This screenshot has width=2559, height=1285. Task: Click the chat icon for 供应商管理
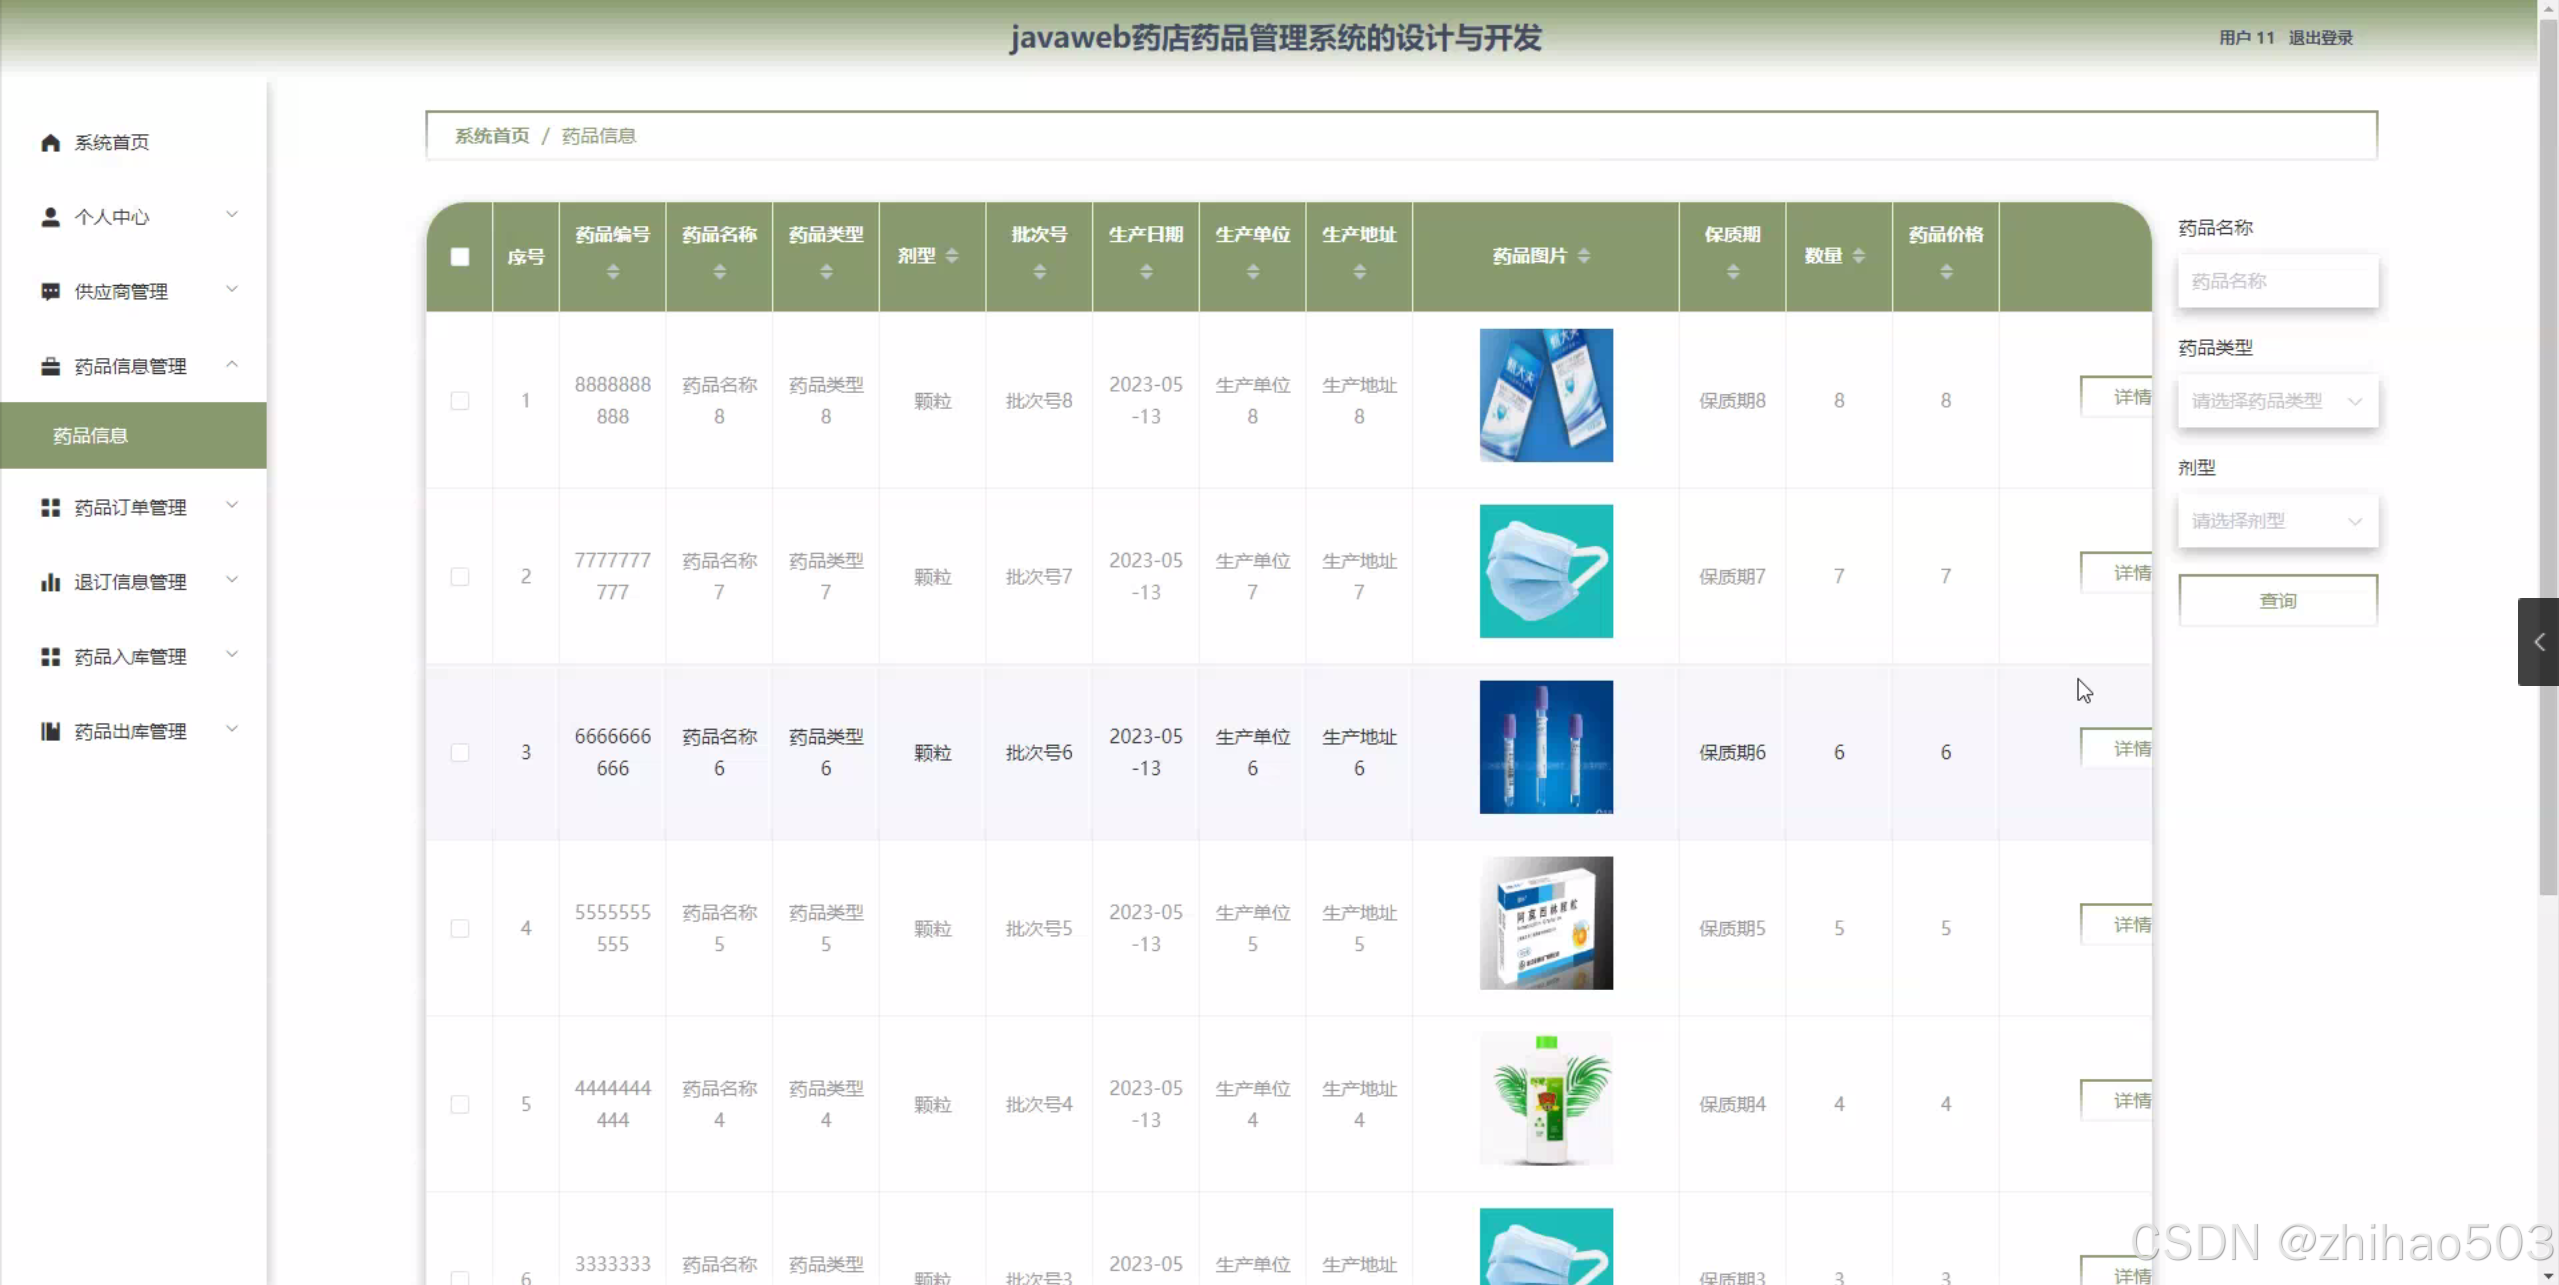(x=50, y=291)
